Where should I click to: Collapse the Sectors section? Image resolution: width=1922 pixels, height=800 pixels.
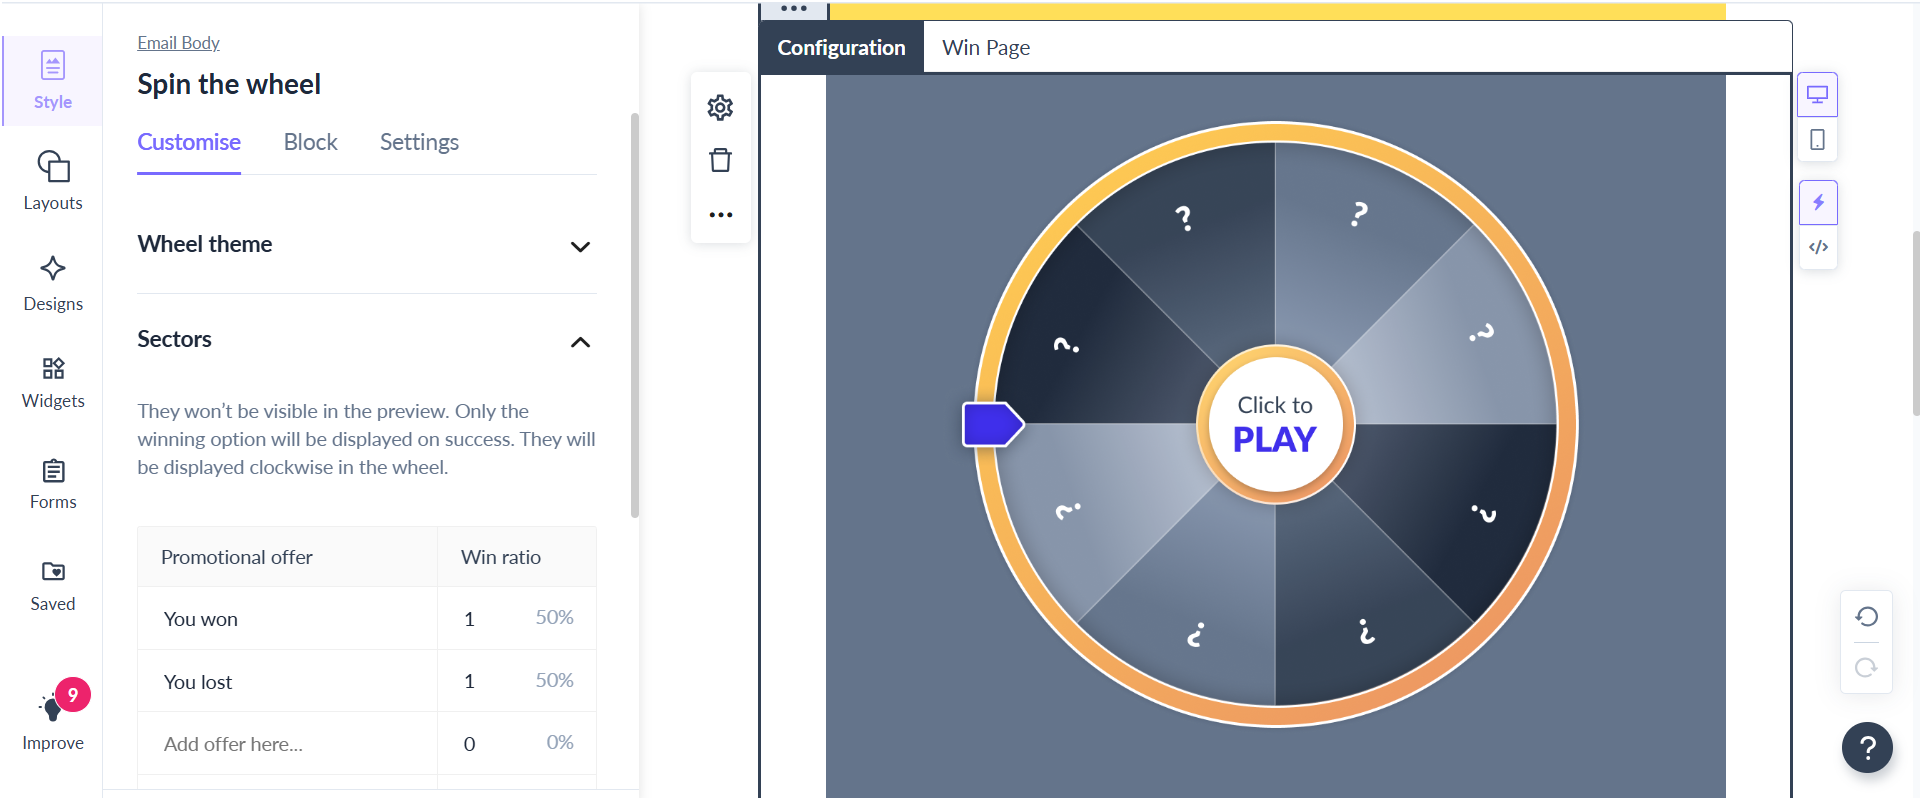(366, 340)
